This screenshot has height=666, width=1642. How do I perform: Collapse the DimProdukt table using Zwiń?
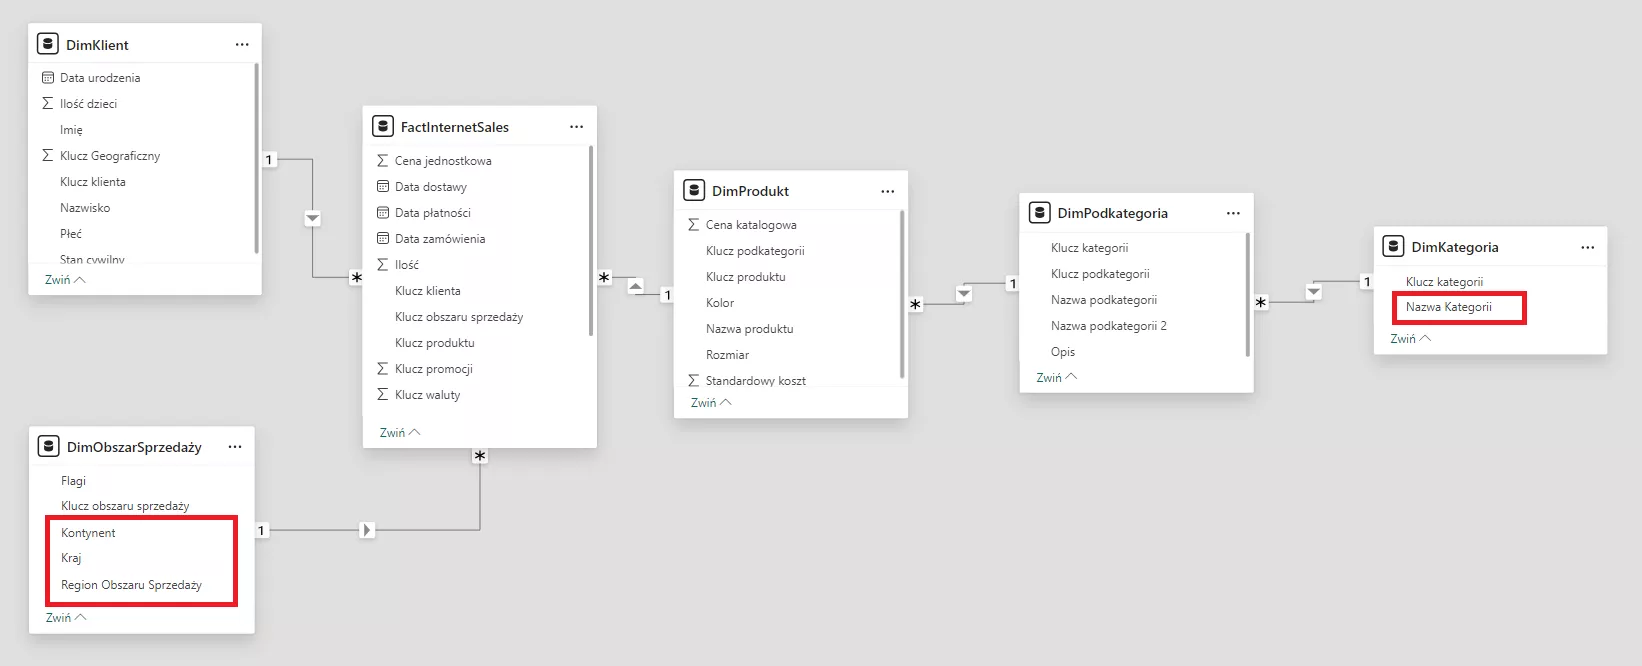click(711, 403)
